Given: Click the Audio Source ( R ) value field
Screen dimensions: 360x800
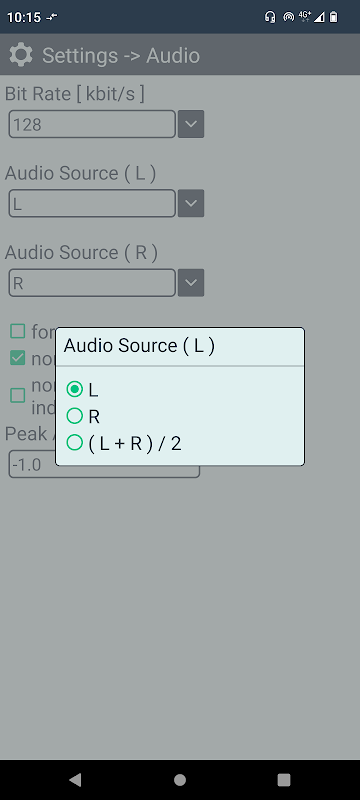Looking at the screenshot, I should 92,283.
